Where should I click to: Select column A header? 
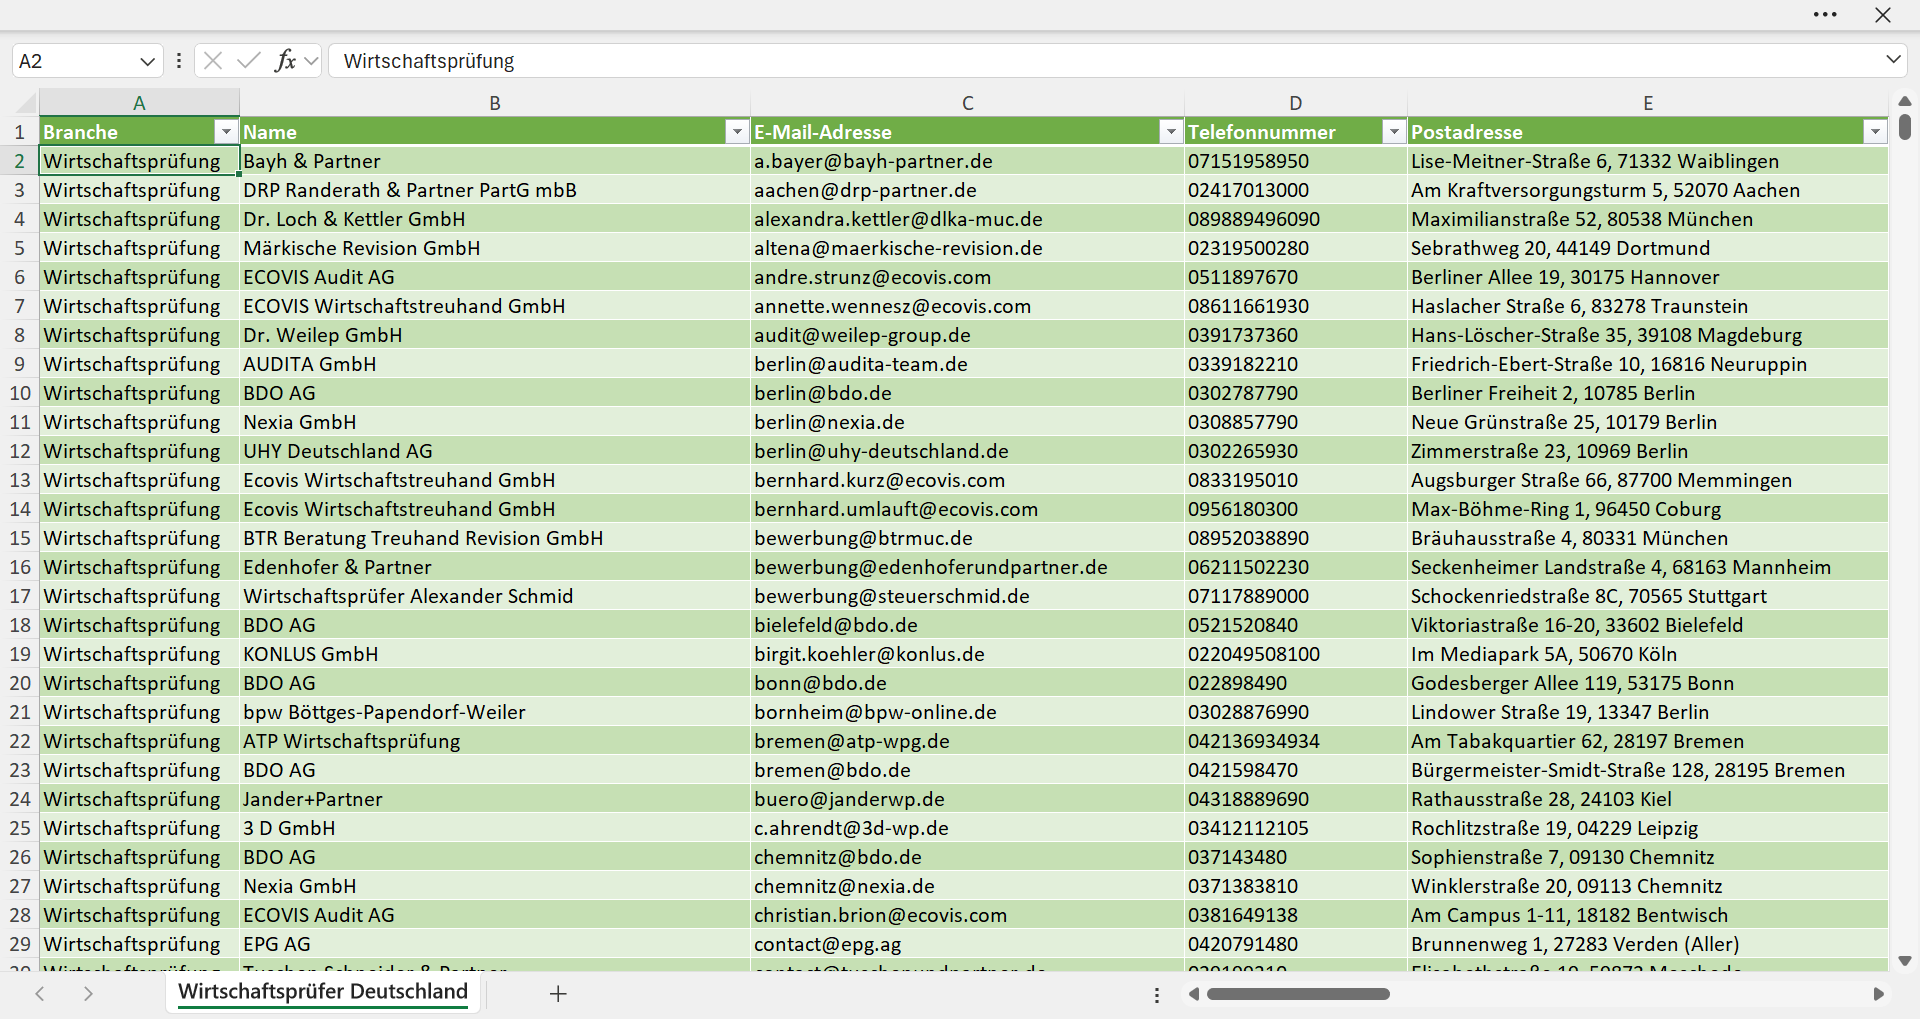pyautogui.click(x=139, y=103)
